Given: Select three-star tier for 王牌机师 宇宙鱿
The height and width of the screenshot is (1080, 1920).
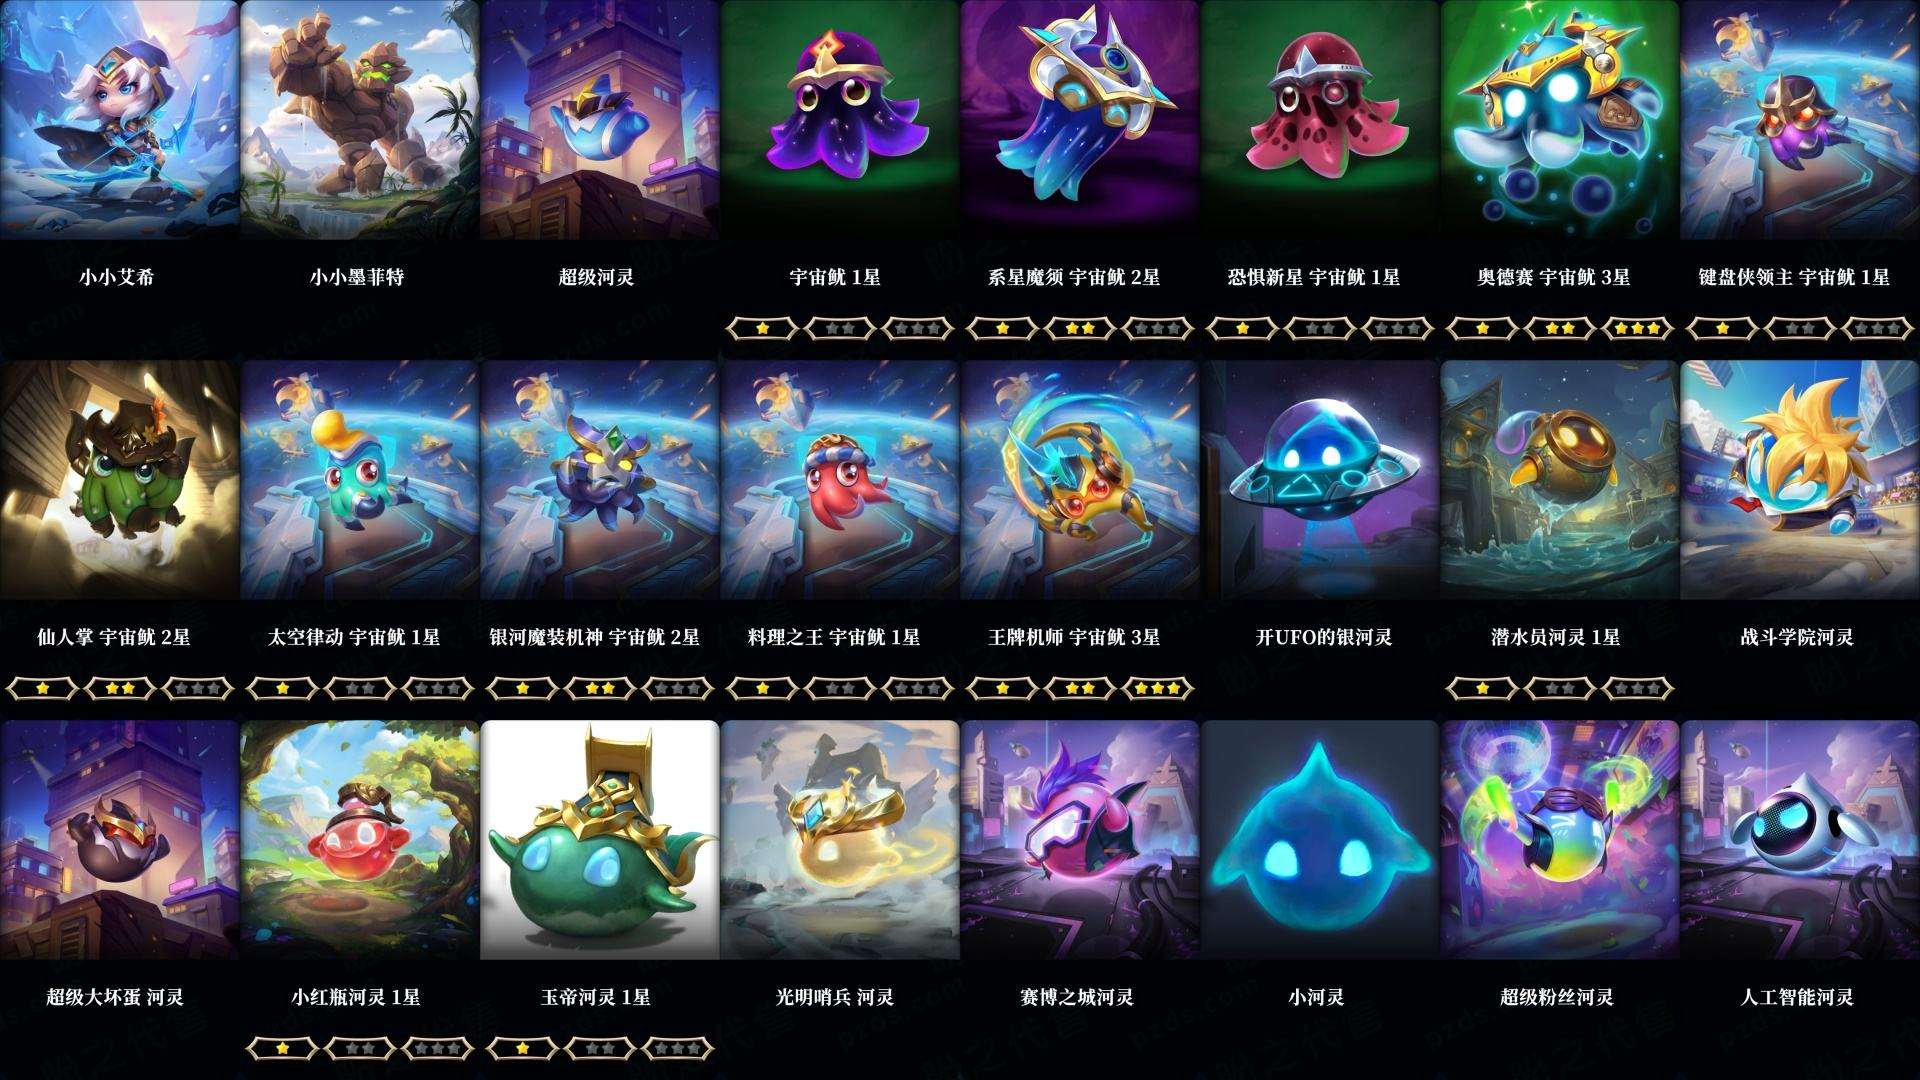Looking at the screenshot, I should pyautogui.click(x=1158, y=687).
